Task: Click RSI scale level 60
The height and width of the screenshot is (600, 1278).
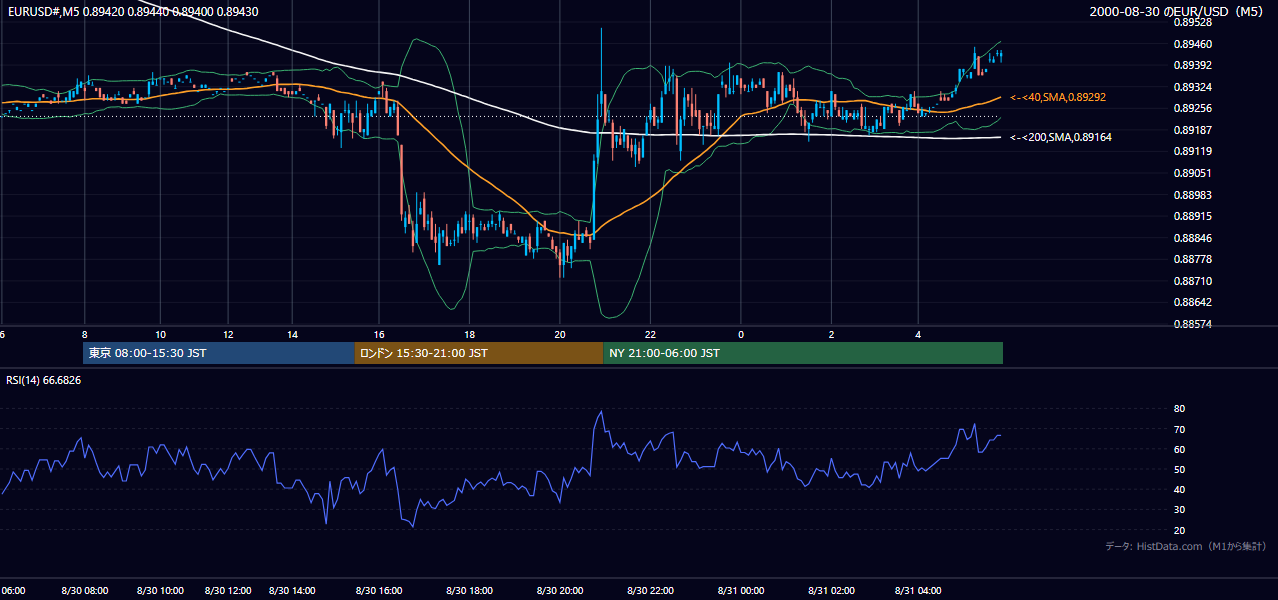Action: coord(1179,449)
